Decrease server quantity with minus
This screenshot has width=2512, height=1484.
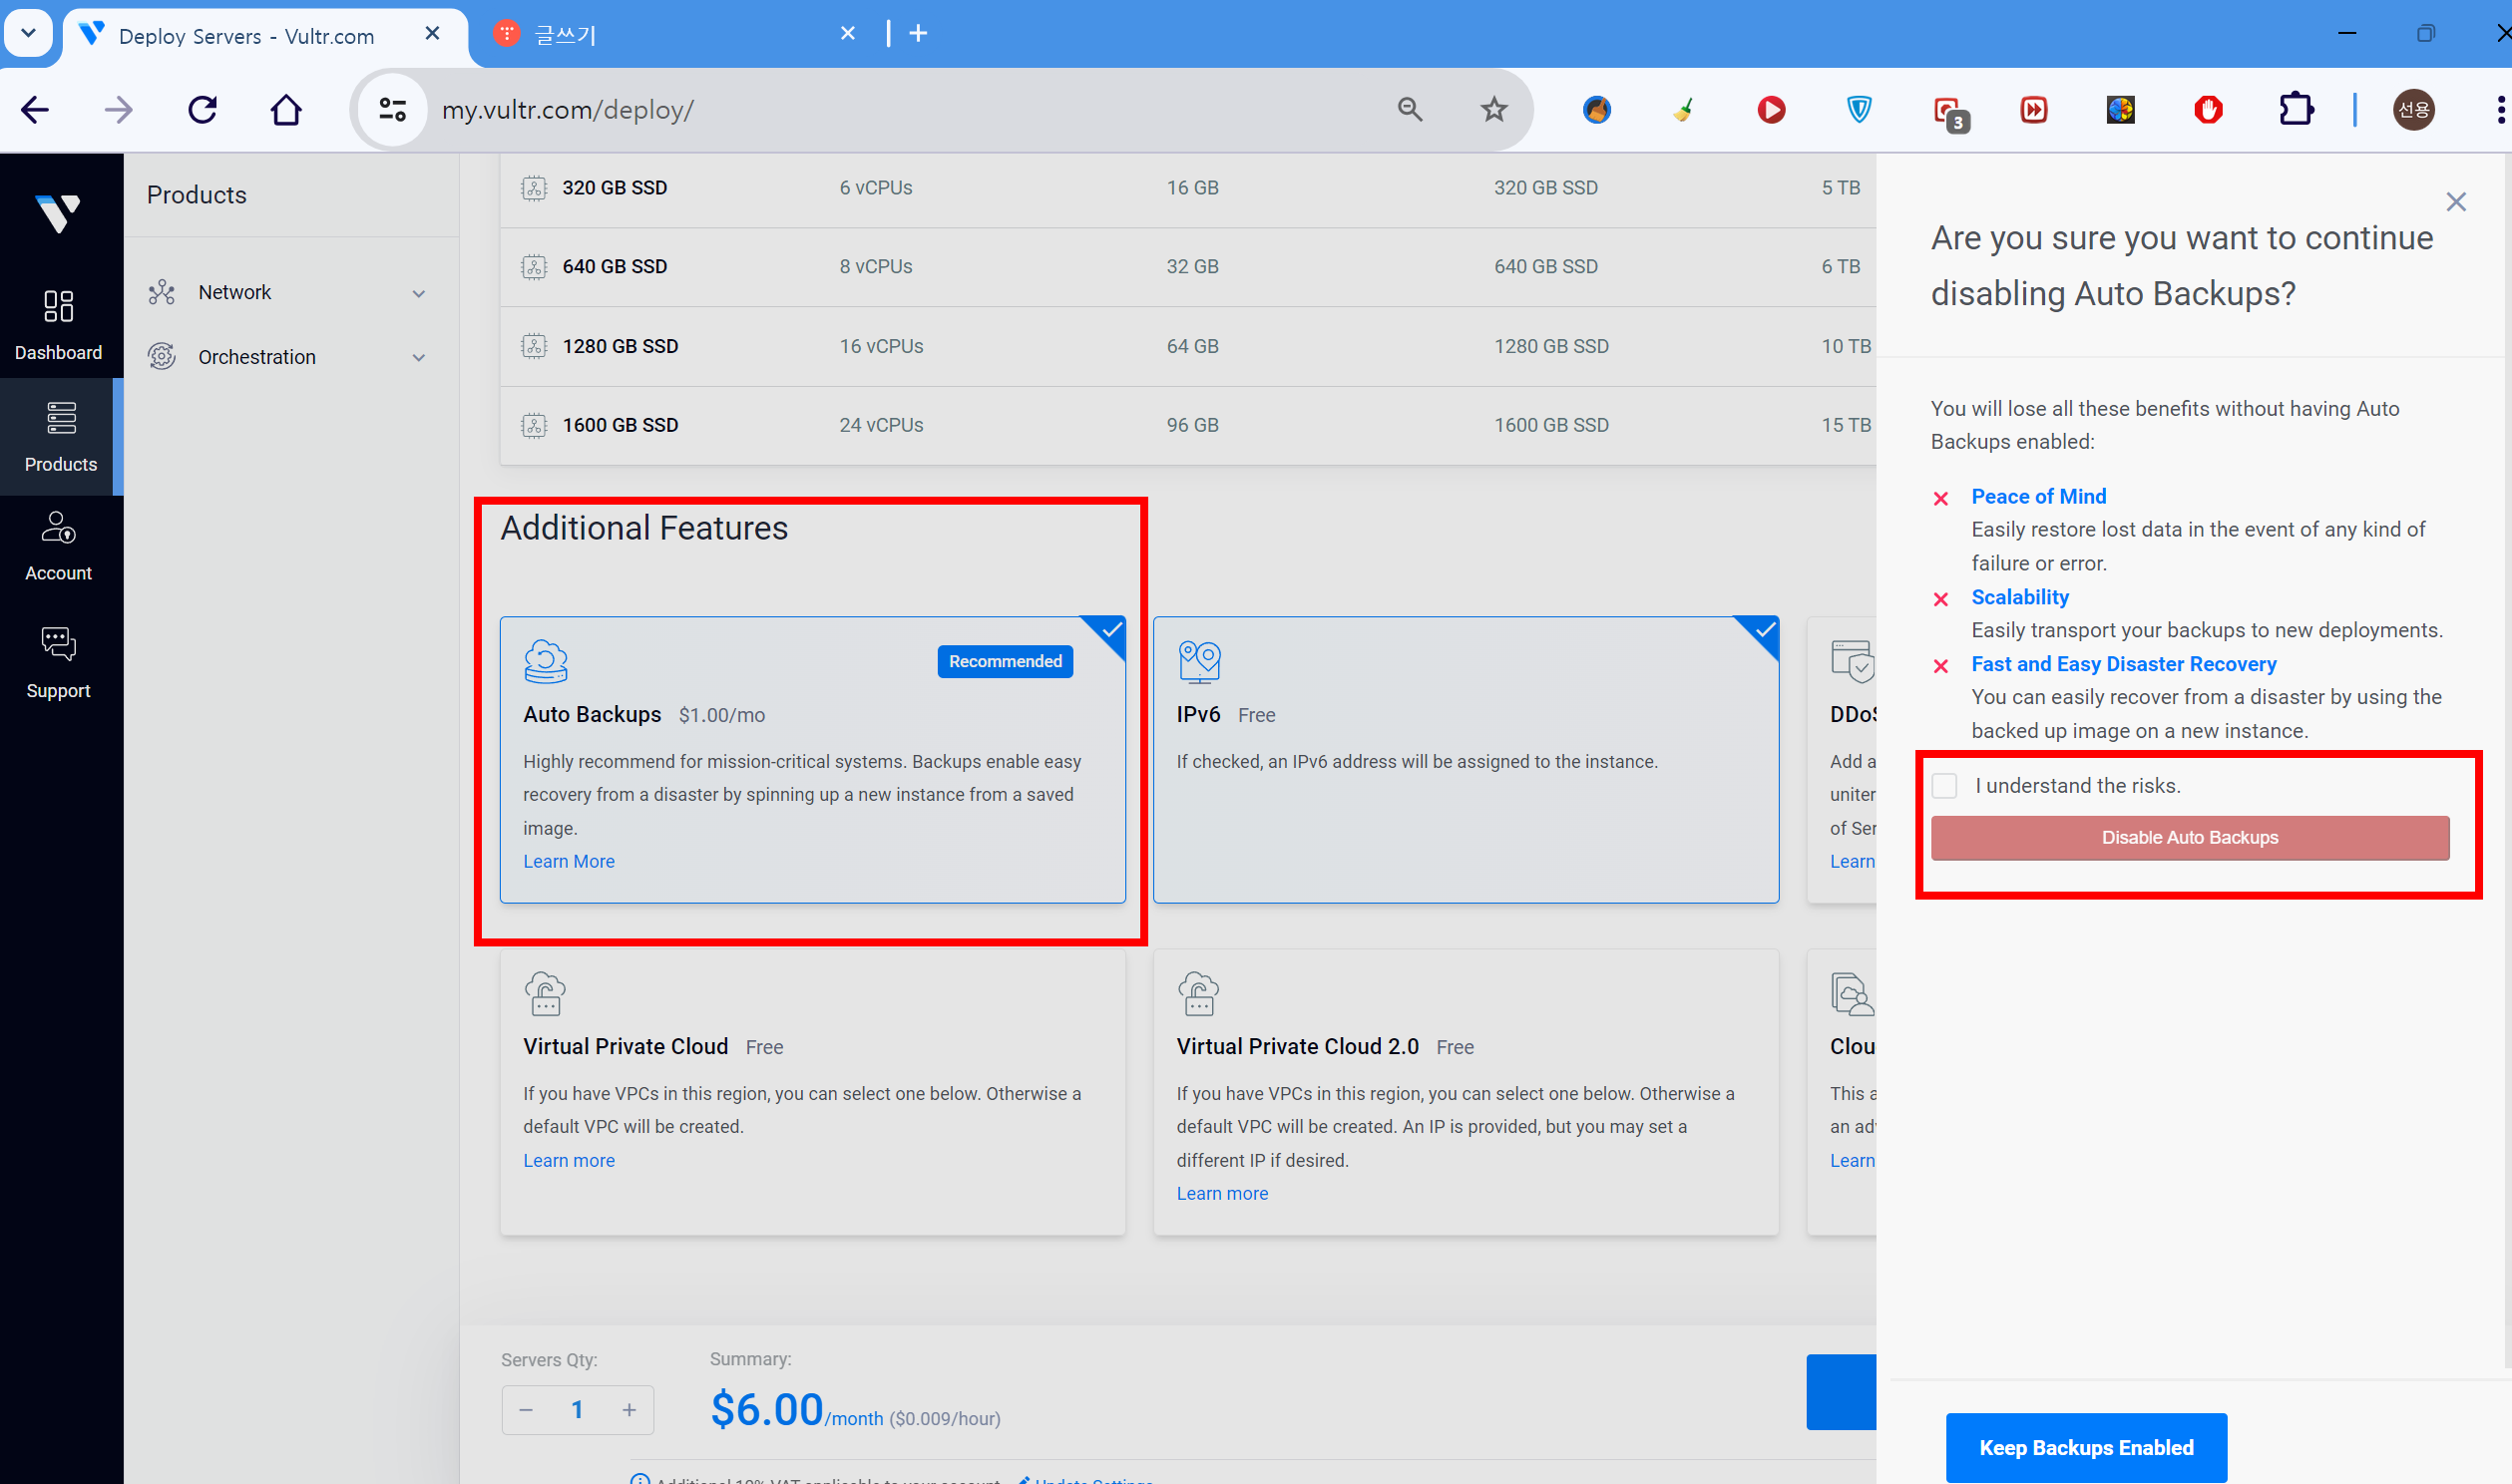tap(526, 1410)
